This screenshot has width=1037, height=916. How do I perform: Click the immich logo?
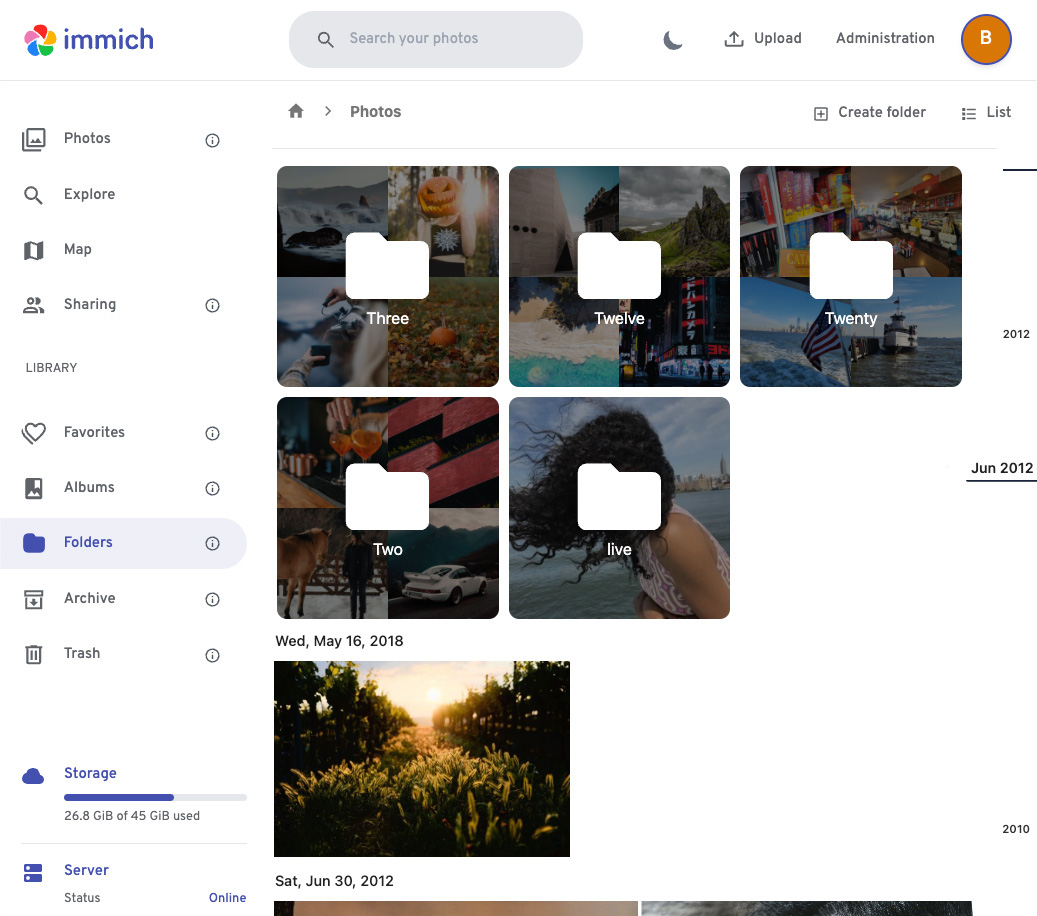(89, 40)
